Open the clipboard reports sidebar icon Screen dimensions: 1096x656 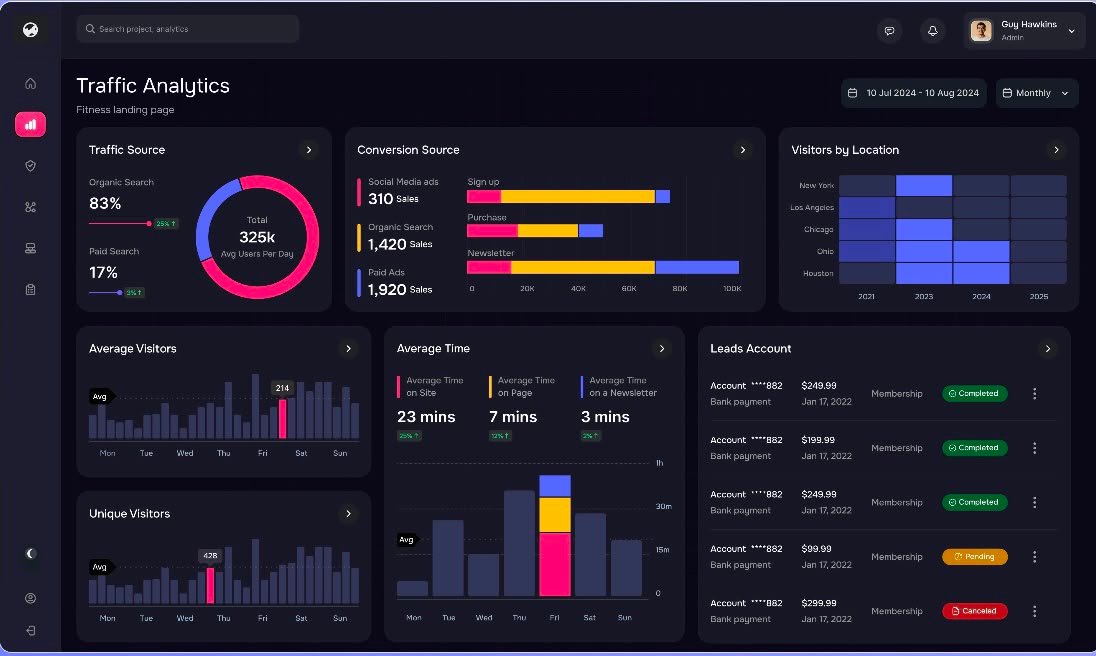click(30, 289)
